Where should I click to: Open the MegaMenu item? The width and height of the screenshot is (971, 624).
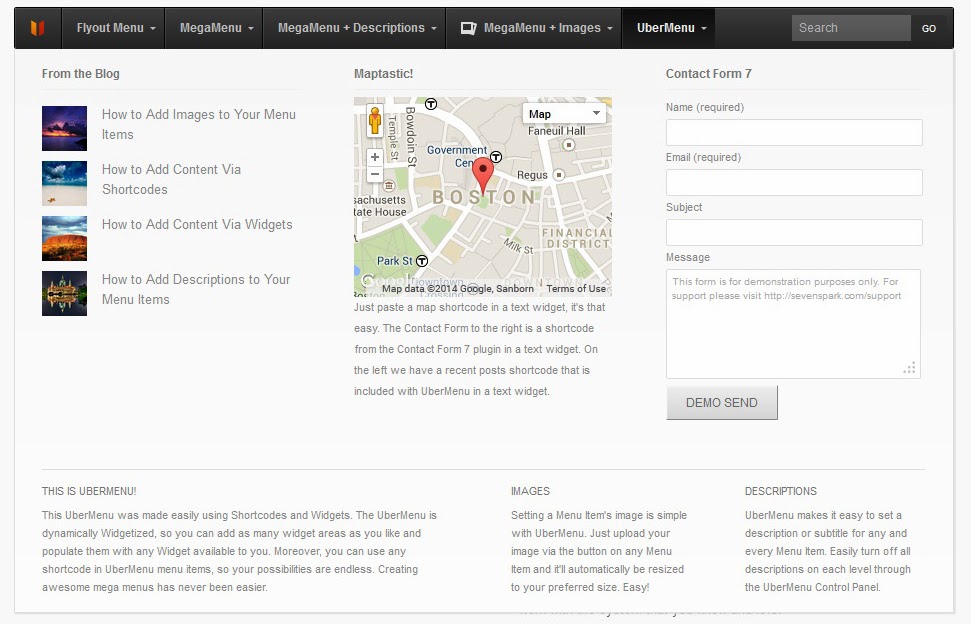tap(216, 28)
